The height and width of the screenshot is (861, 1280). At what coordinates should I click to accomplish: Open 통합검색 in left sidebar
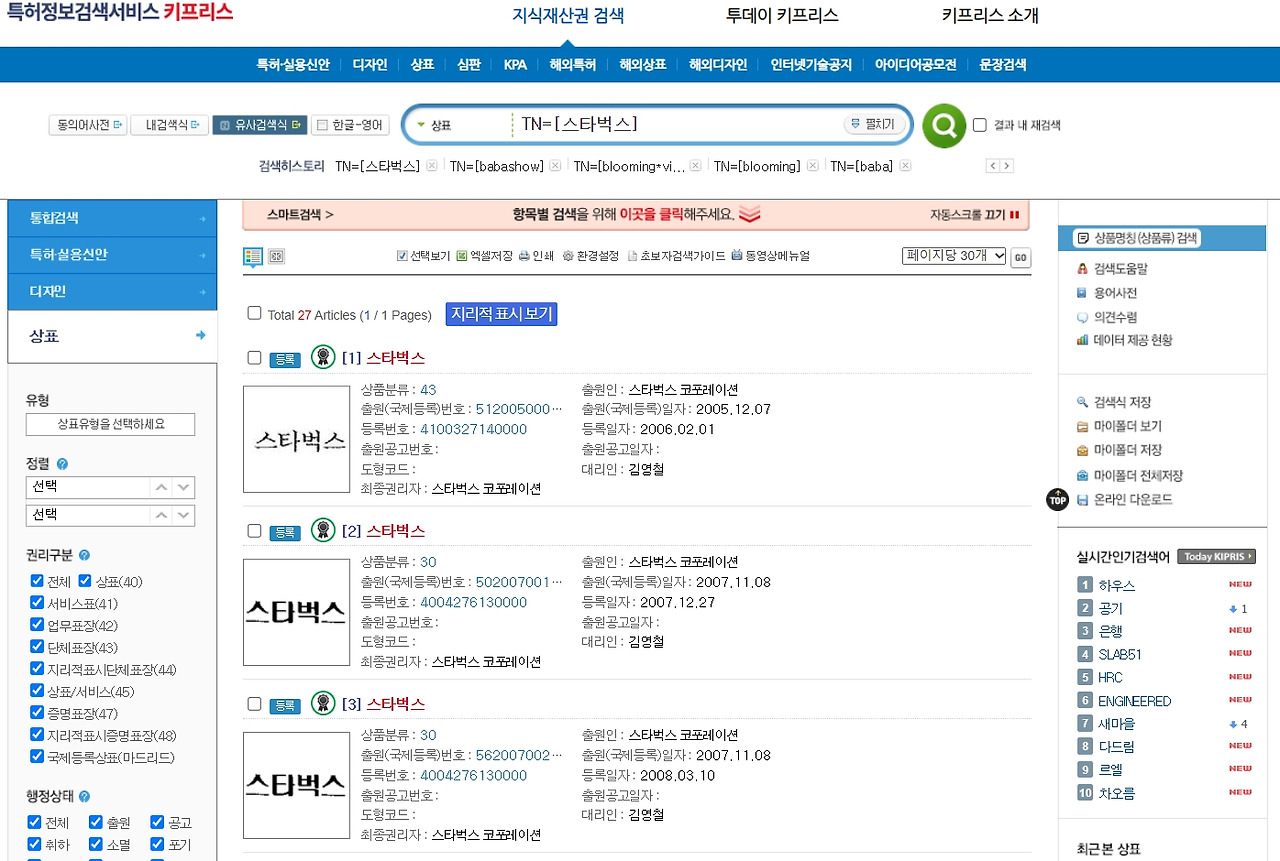click(112, 218)
